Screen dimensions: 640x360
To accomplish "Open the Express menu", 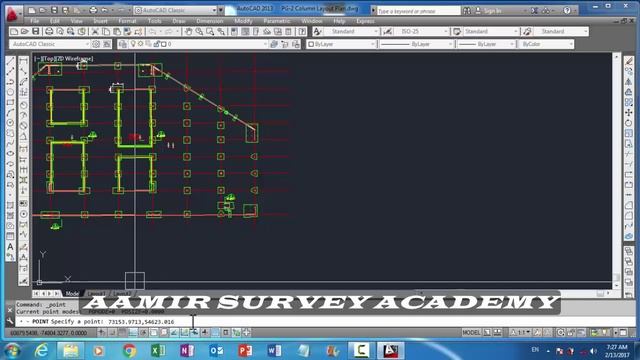I will point(365,21).
